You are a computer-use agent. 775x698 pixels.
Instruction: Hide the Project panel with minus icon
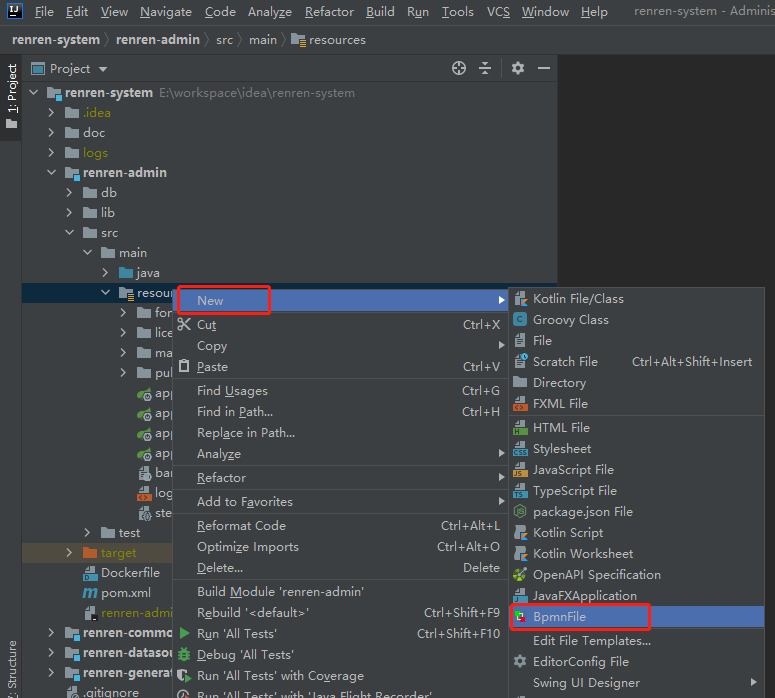coord(544,68)
